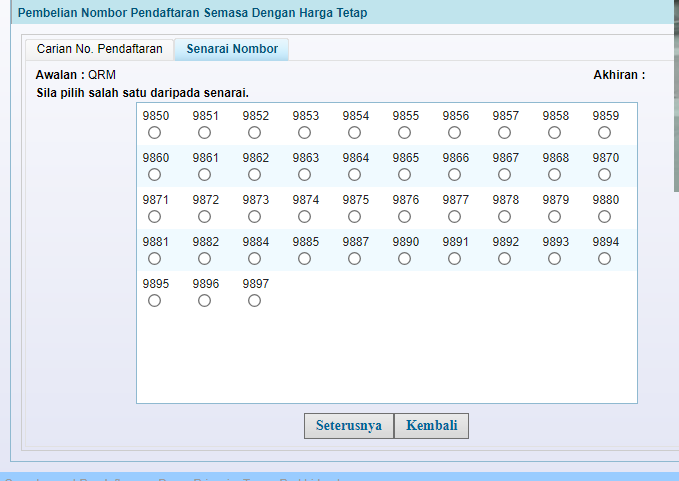Select registration number 9894
Image resolution: width=679 pixels, height=481 pixels.
(605, 259)
